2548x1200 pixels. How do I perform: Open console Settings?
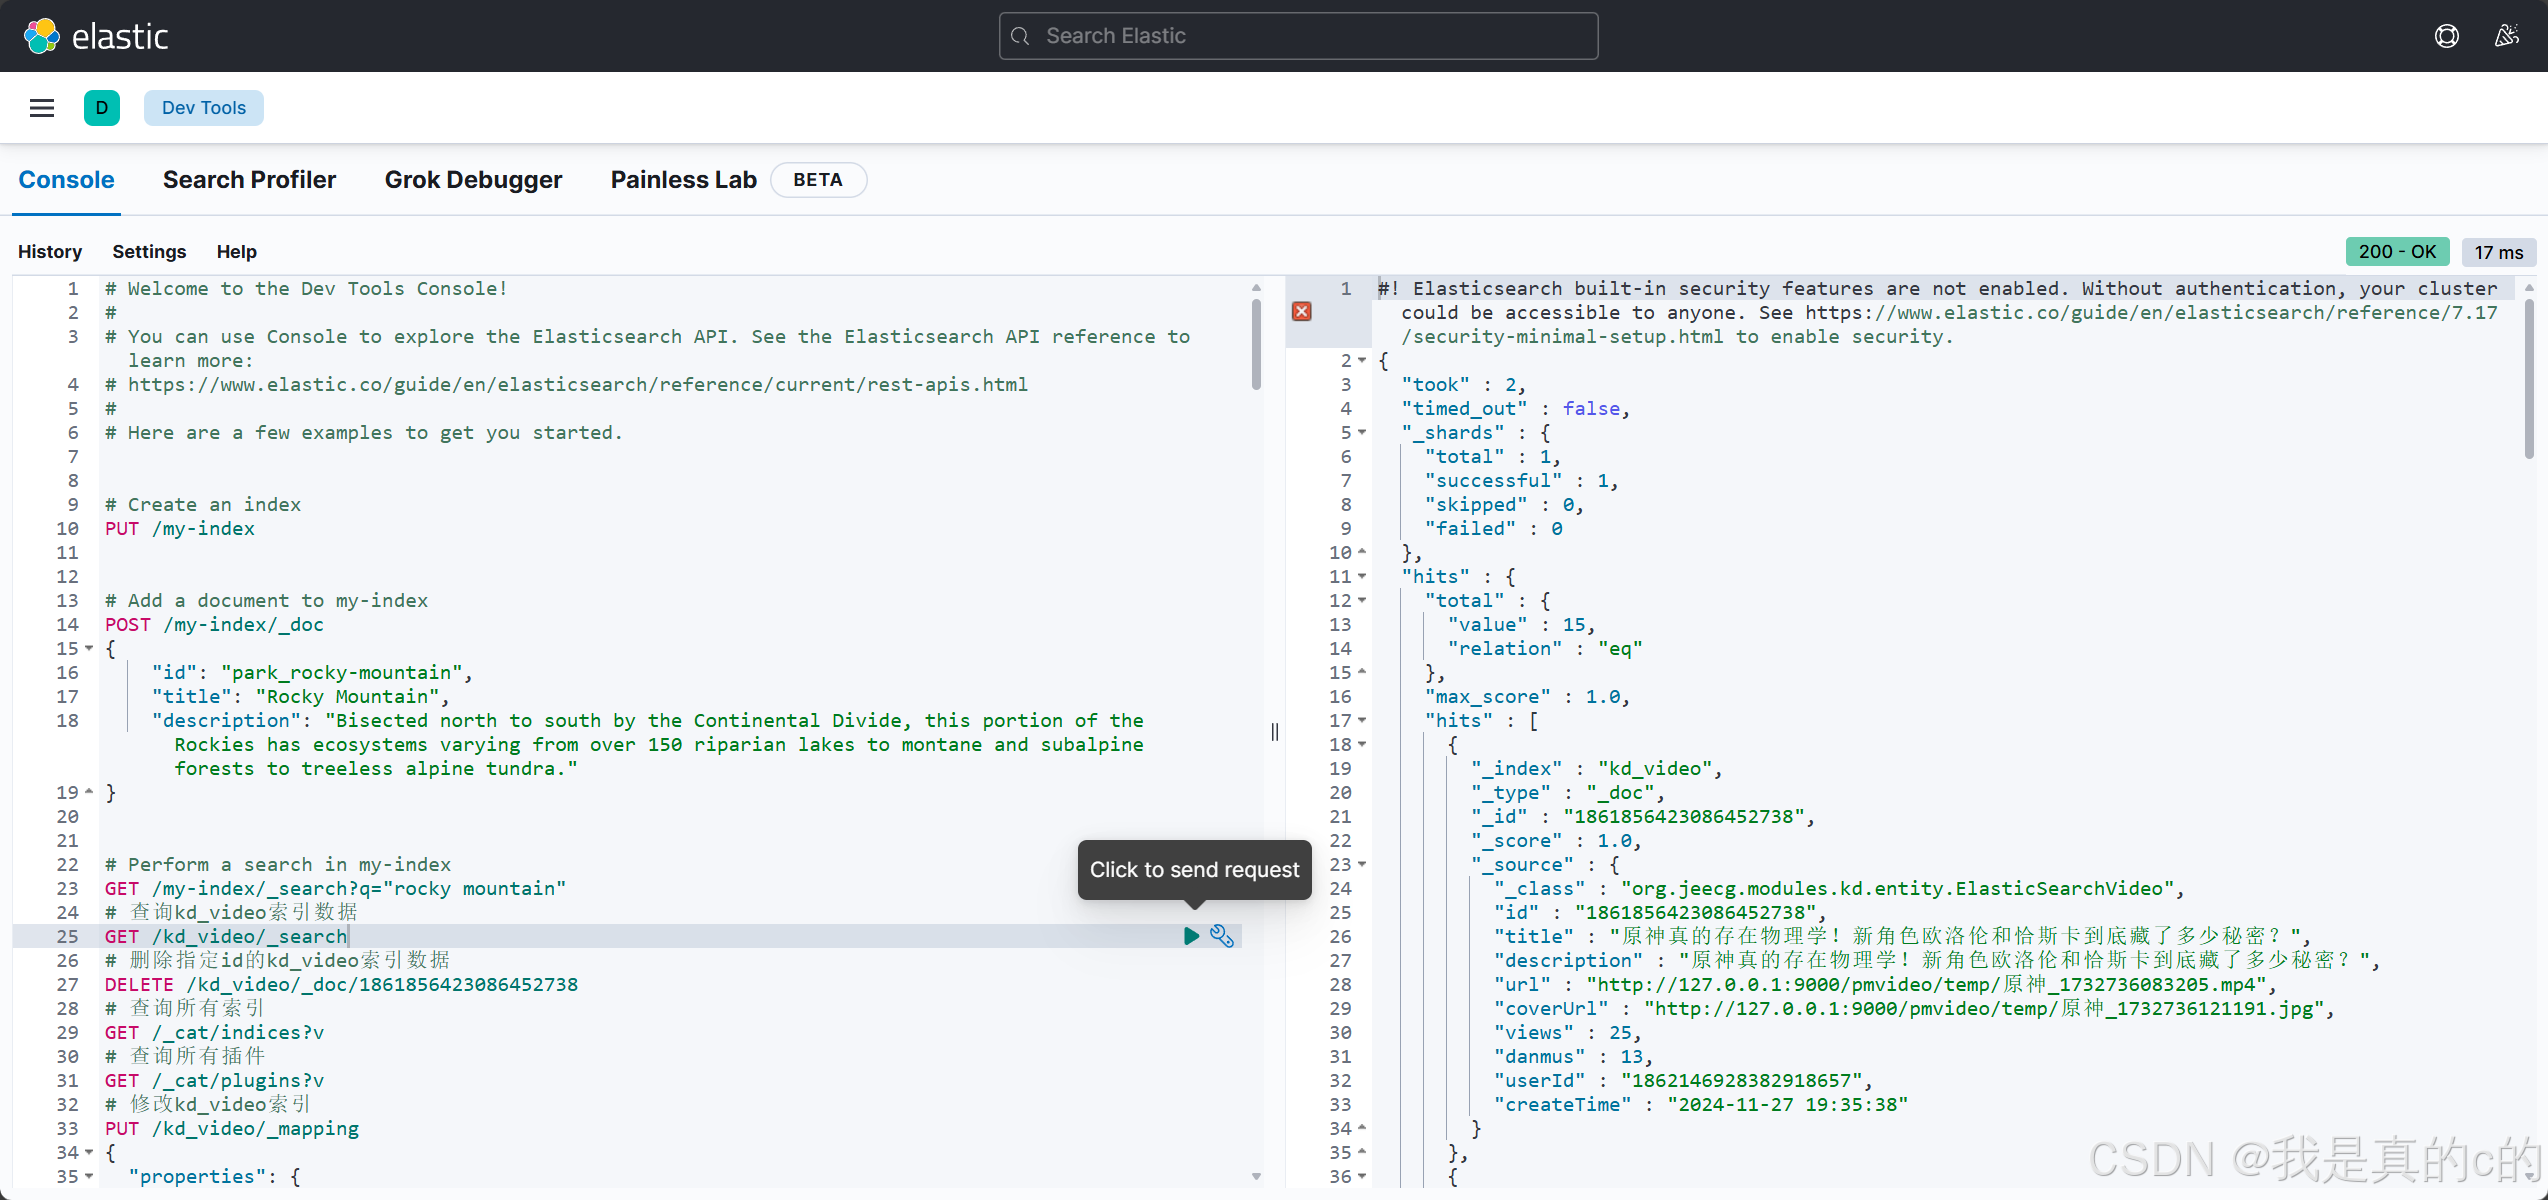click(149, 252)
